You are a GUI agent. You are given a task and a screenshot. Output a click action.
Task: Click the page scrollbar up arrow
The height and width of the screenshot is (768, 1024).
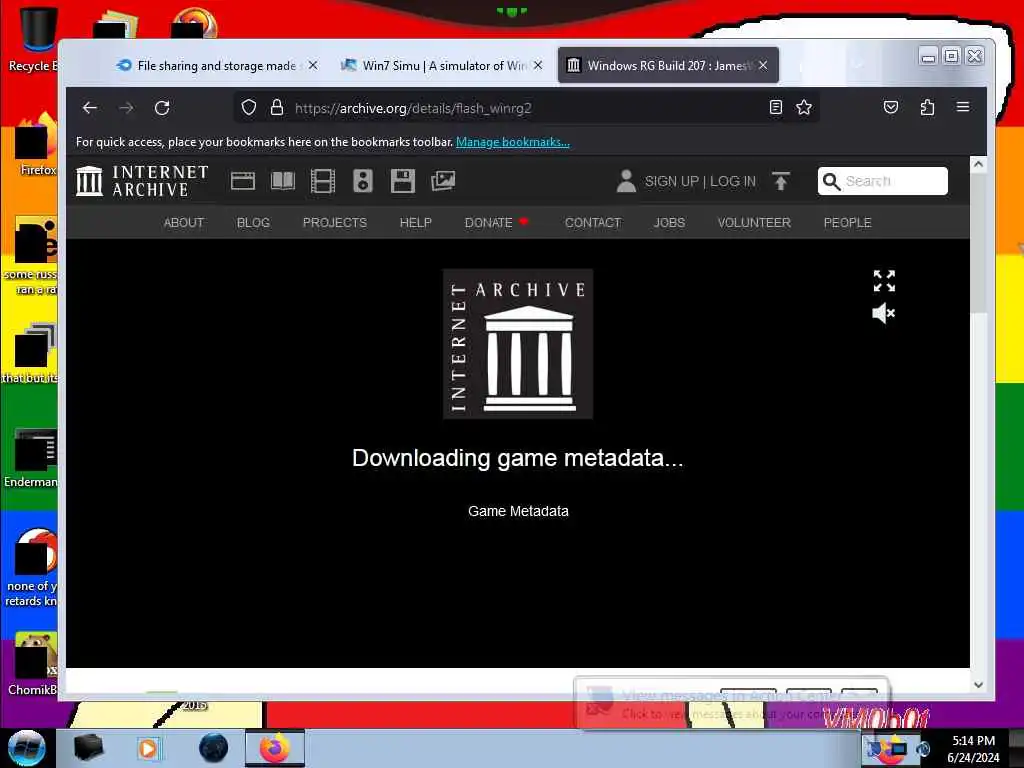coord(978,165)
